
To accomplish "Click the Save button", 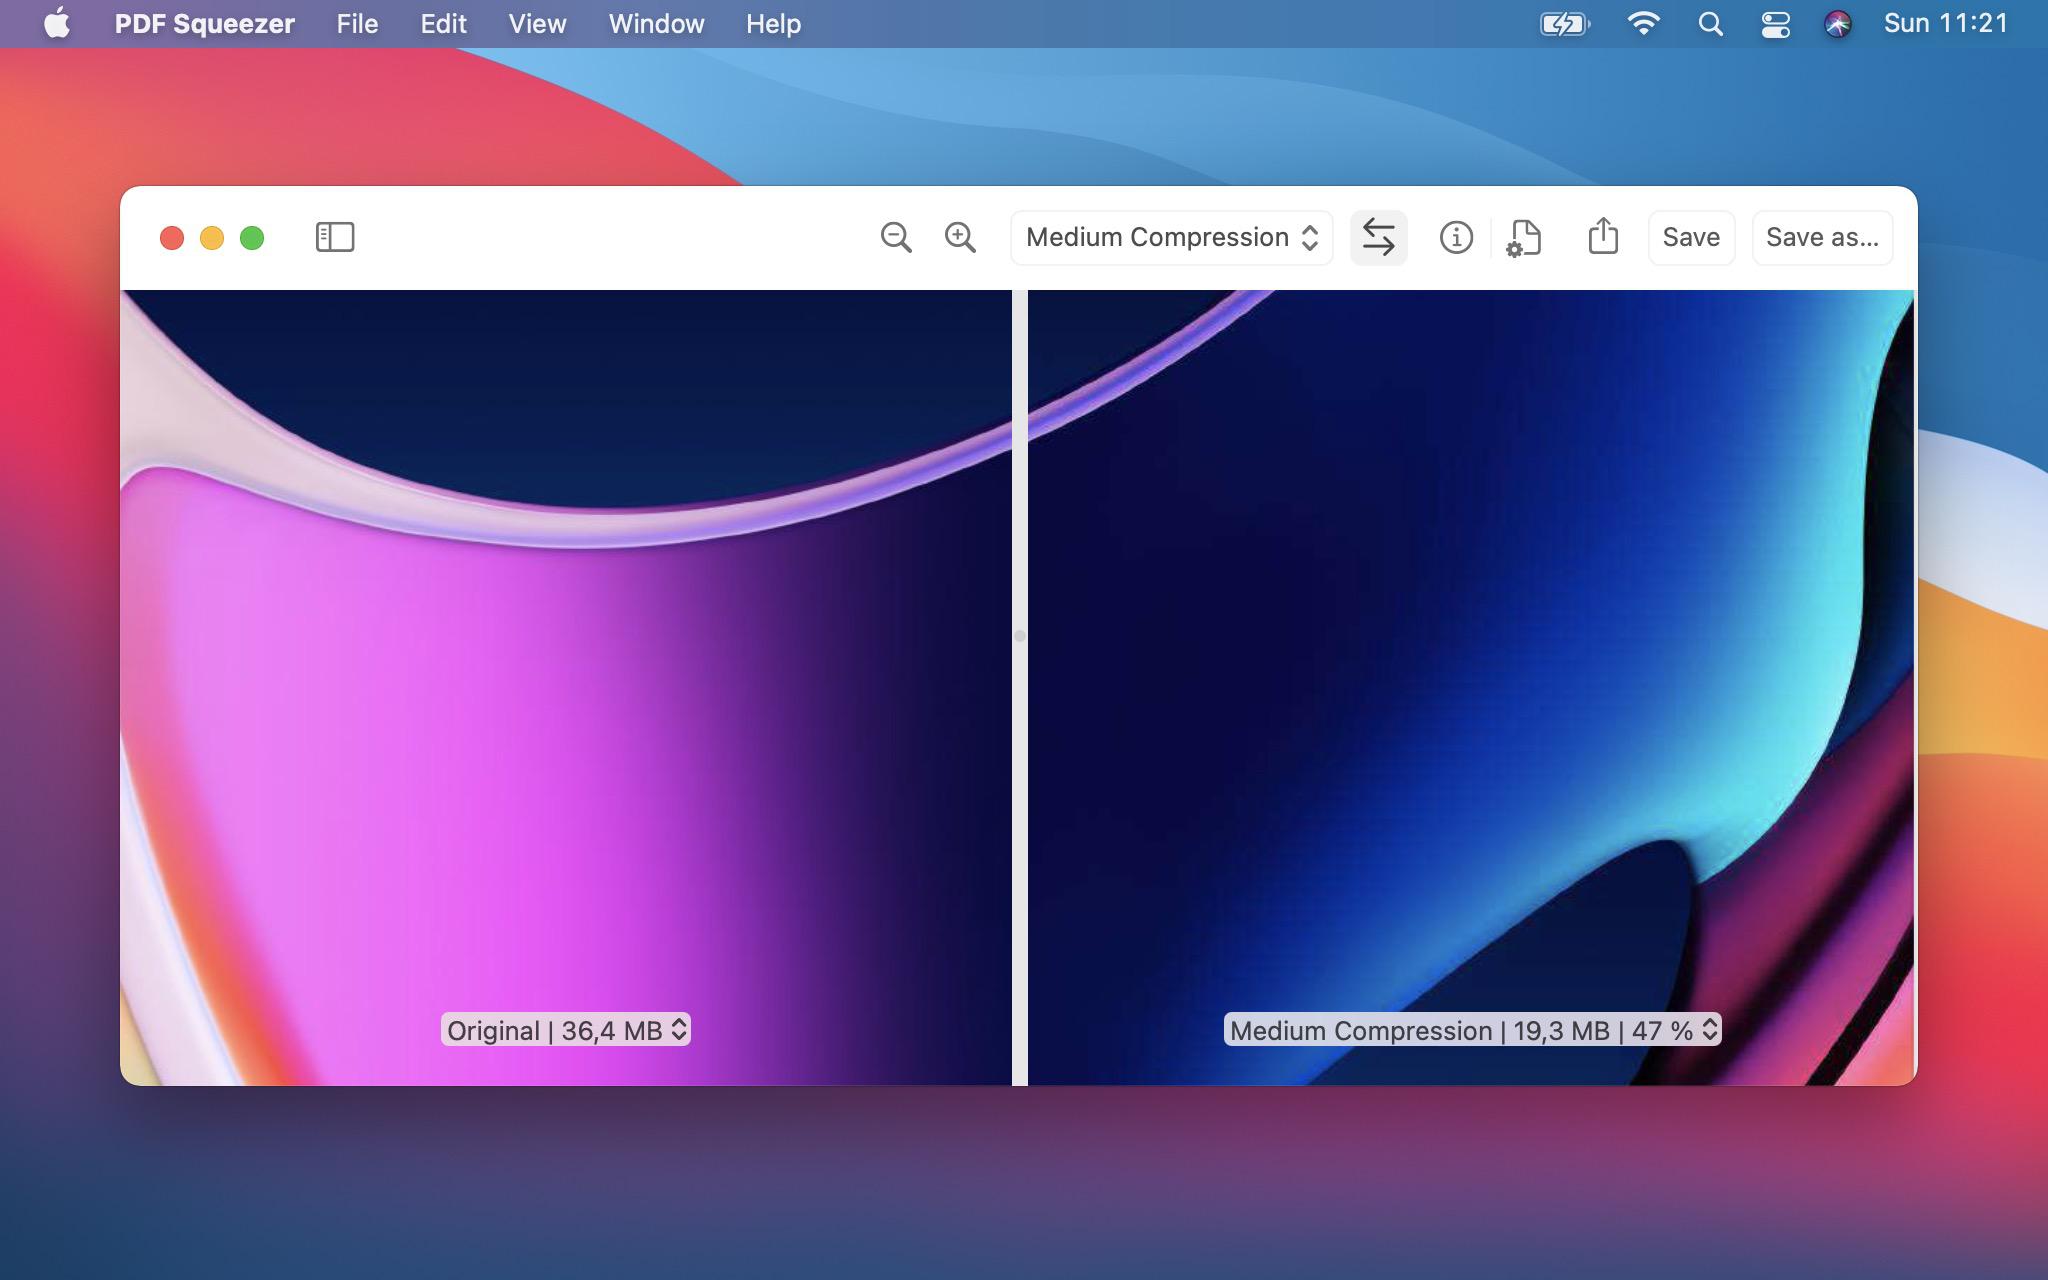I will (1691, 237).
